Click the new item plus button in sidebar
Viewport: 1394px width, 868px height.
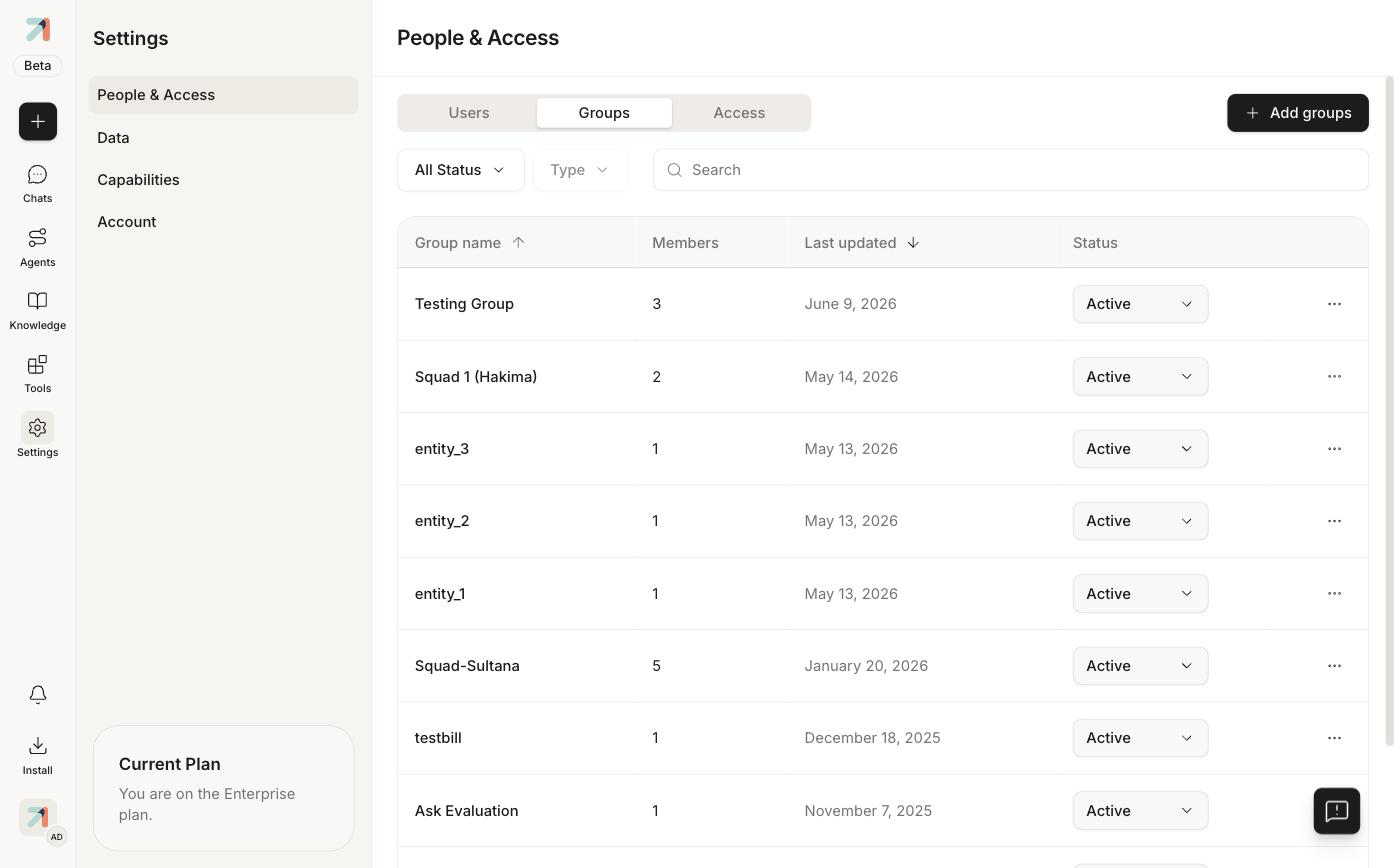[x=37, y=121]
